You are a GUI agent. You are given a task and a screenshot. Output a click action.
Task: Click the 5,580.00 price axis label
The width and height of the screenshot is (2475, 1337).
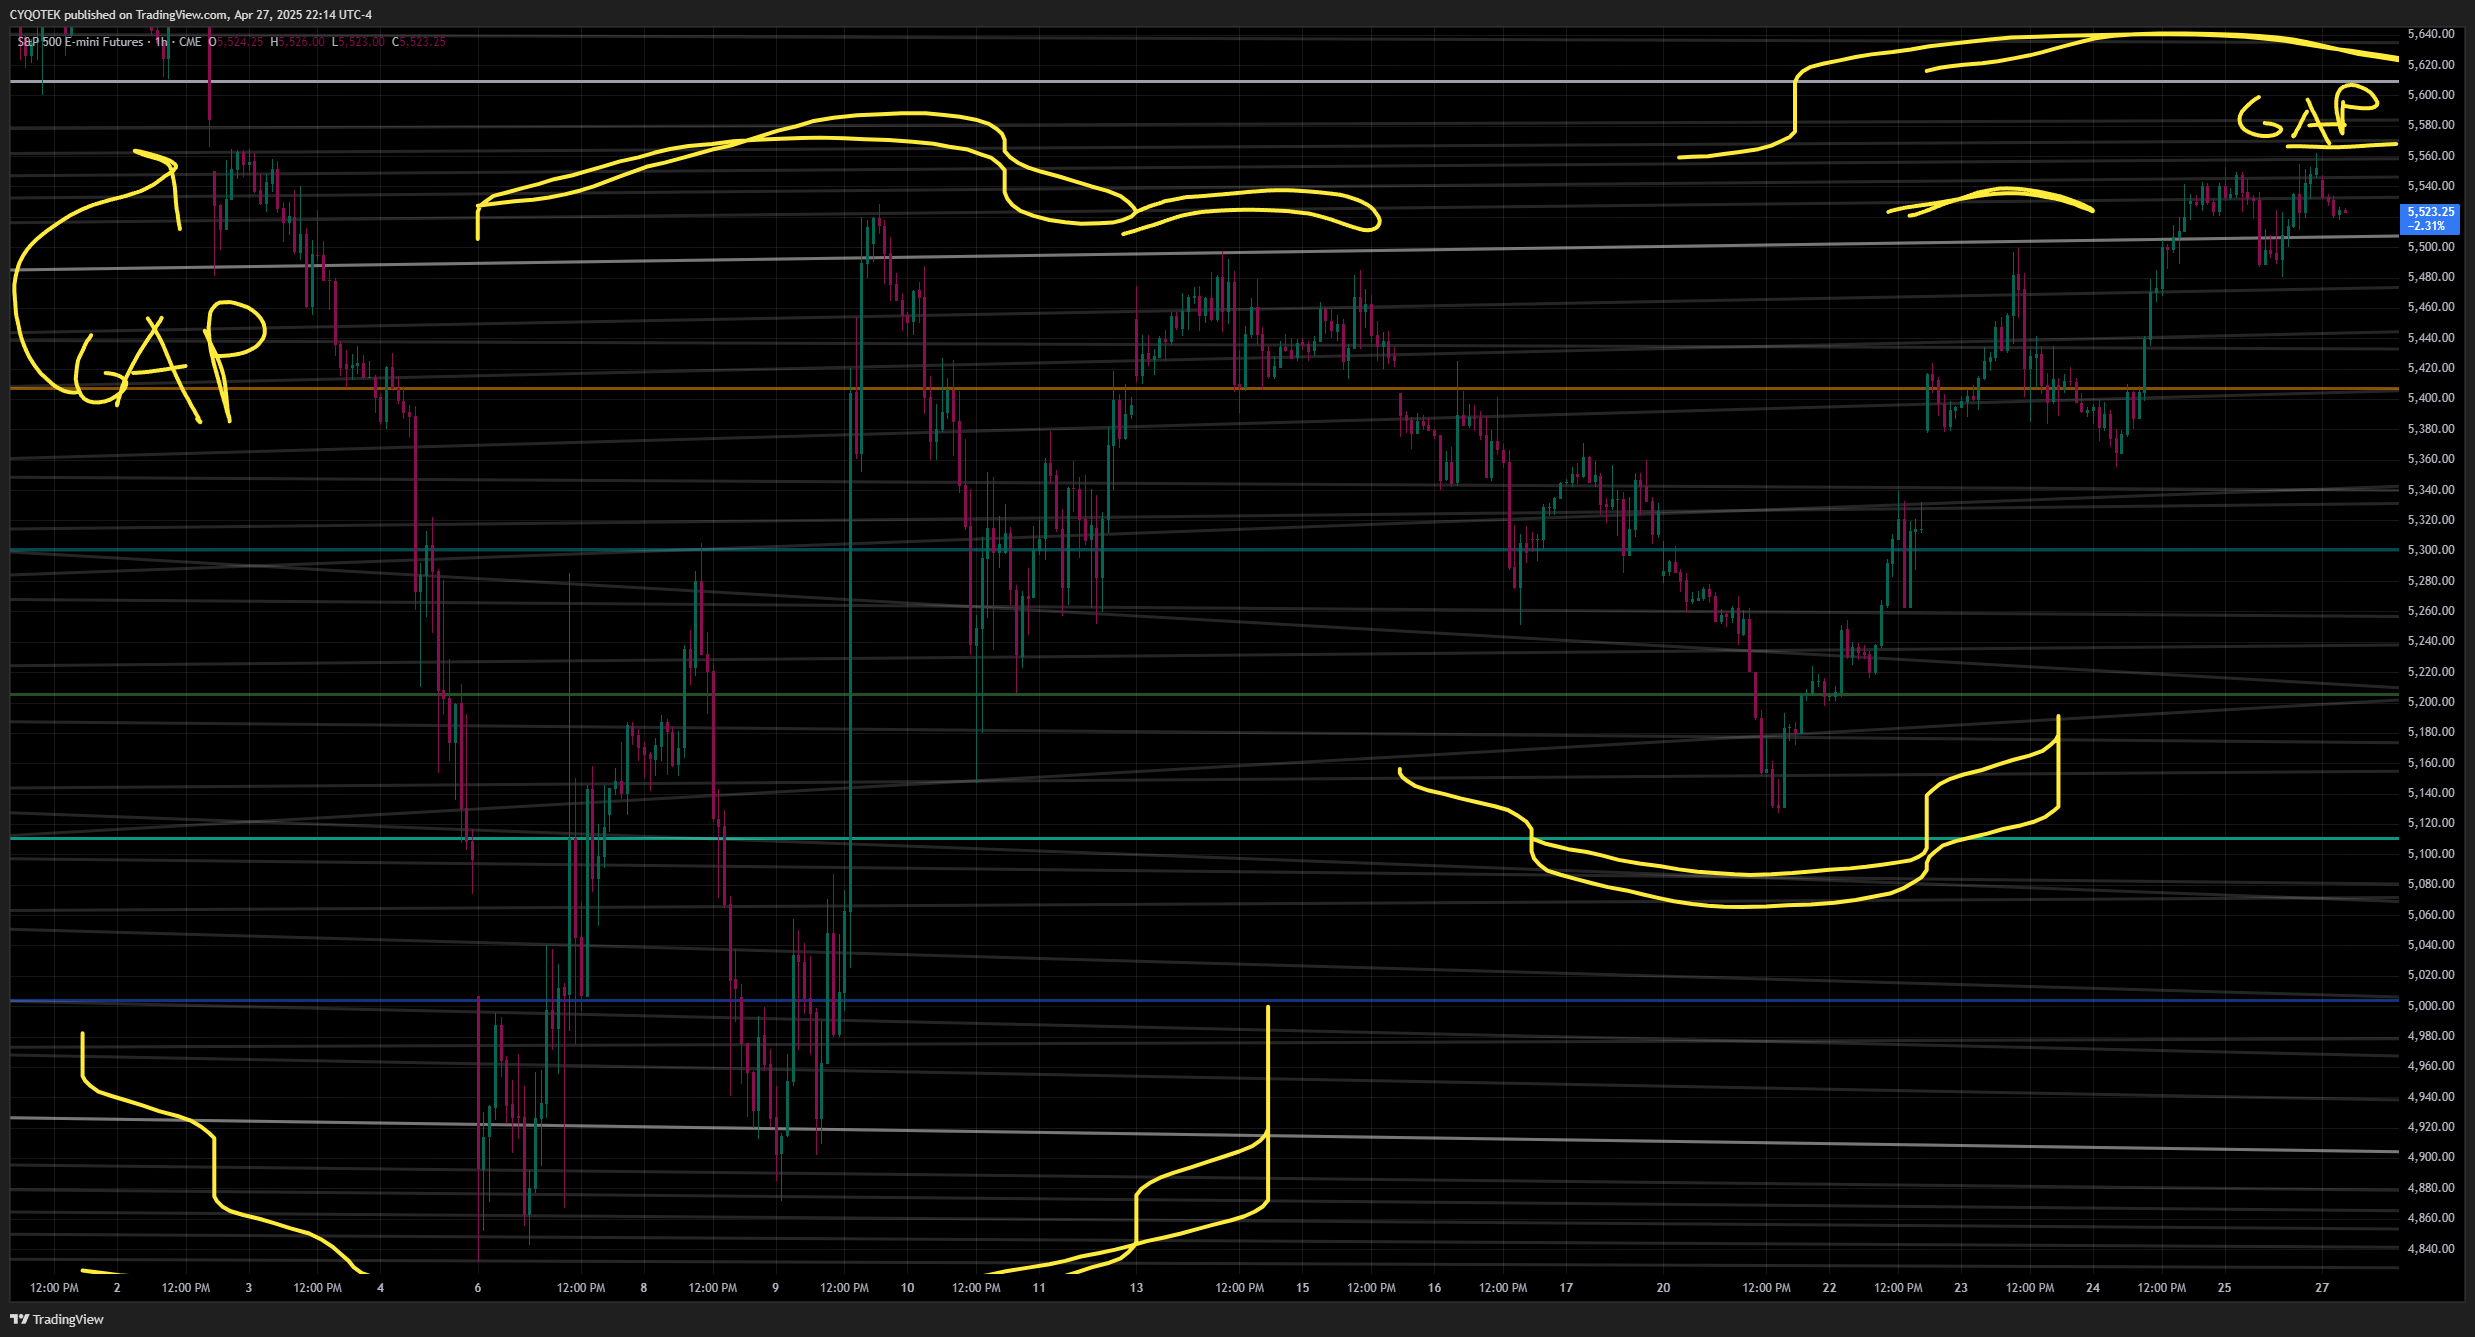point(2431,125)
